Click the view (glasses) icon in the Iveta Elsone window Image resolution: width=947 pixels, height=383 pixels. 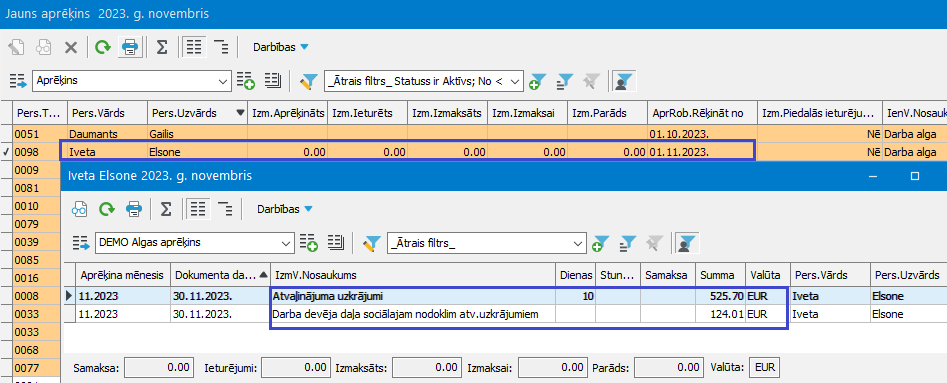(x=80, y=209)
